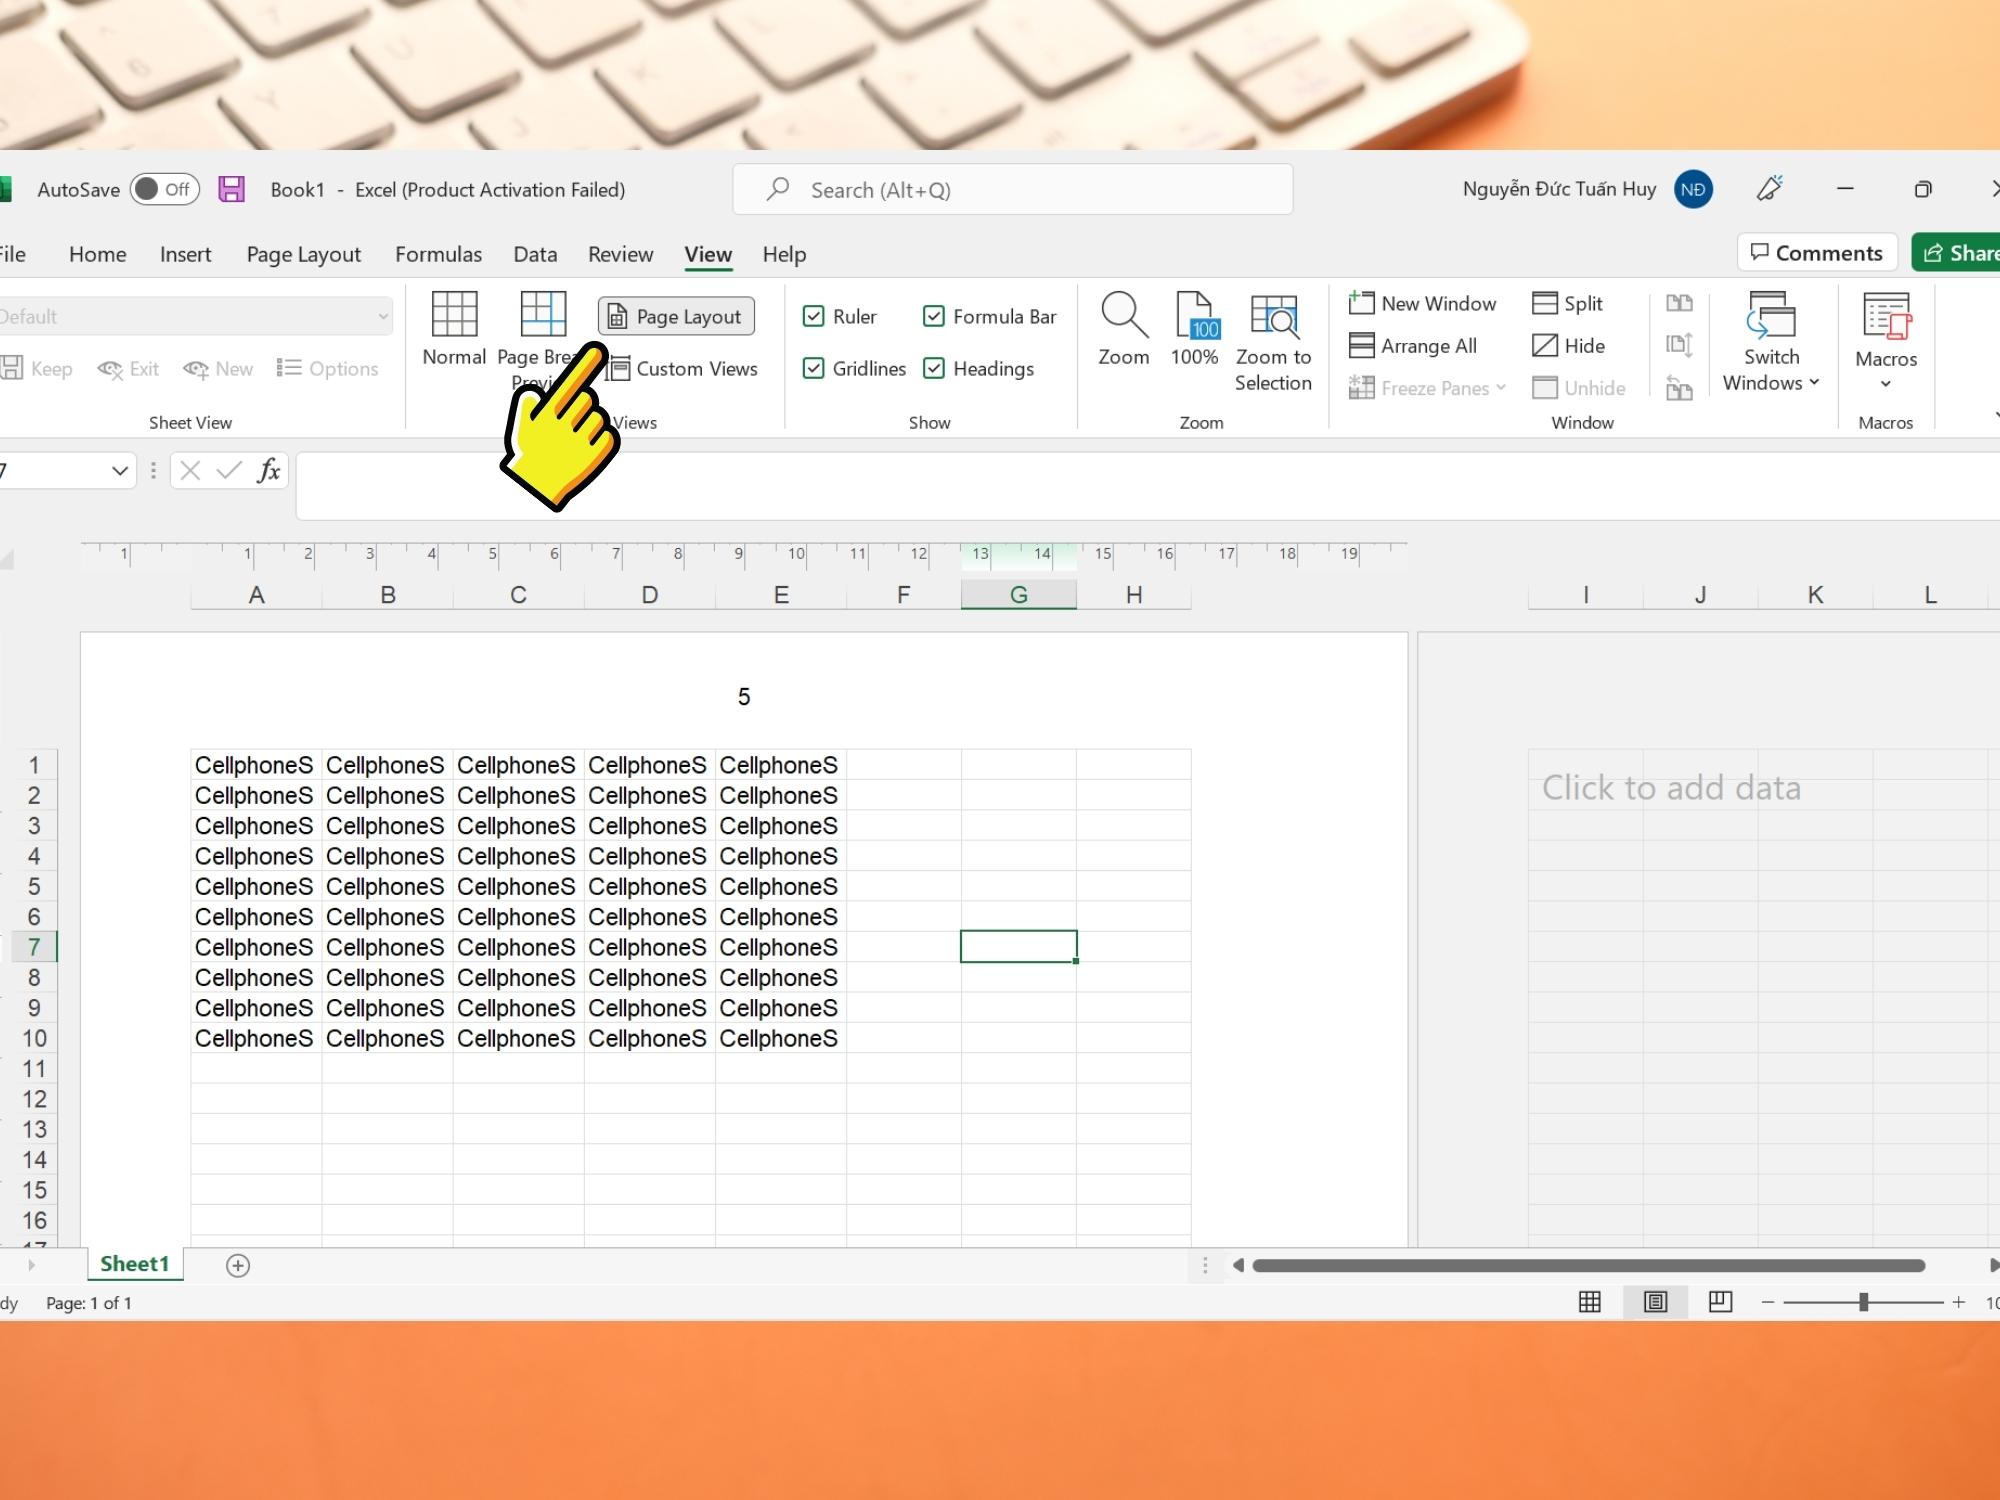Disable the Headings checkbox
The image size is (2000, 1500).
934,369
